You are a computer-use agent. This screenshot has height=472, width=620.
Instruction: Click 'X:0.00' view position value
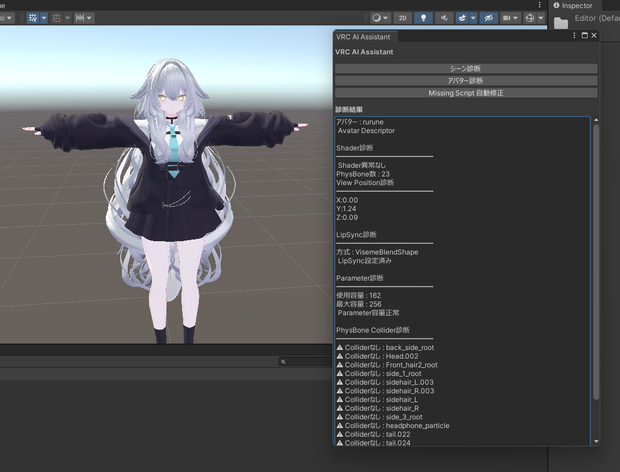tap(347, 200)
